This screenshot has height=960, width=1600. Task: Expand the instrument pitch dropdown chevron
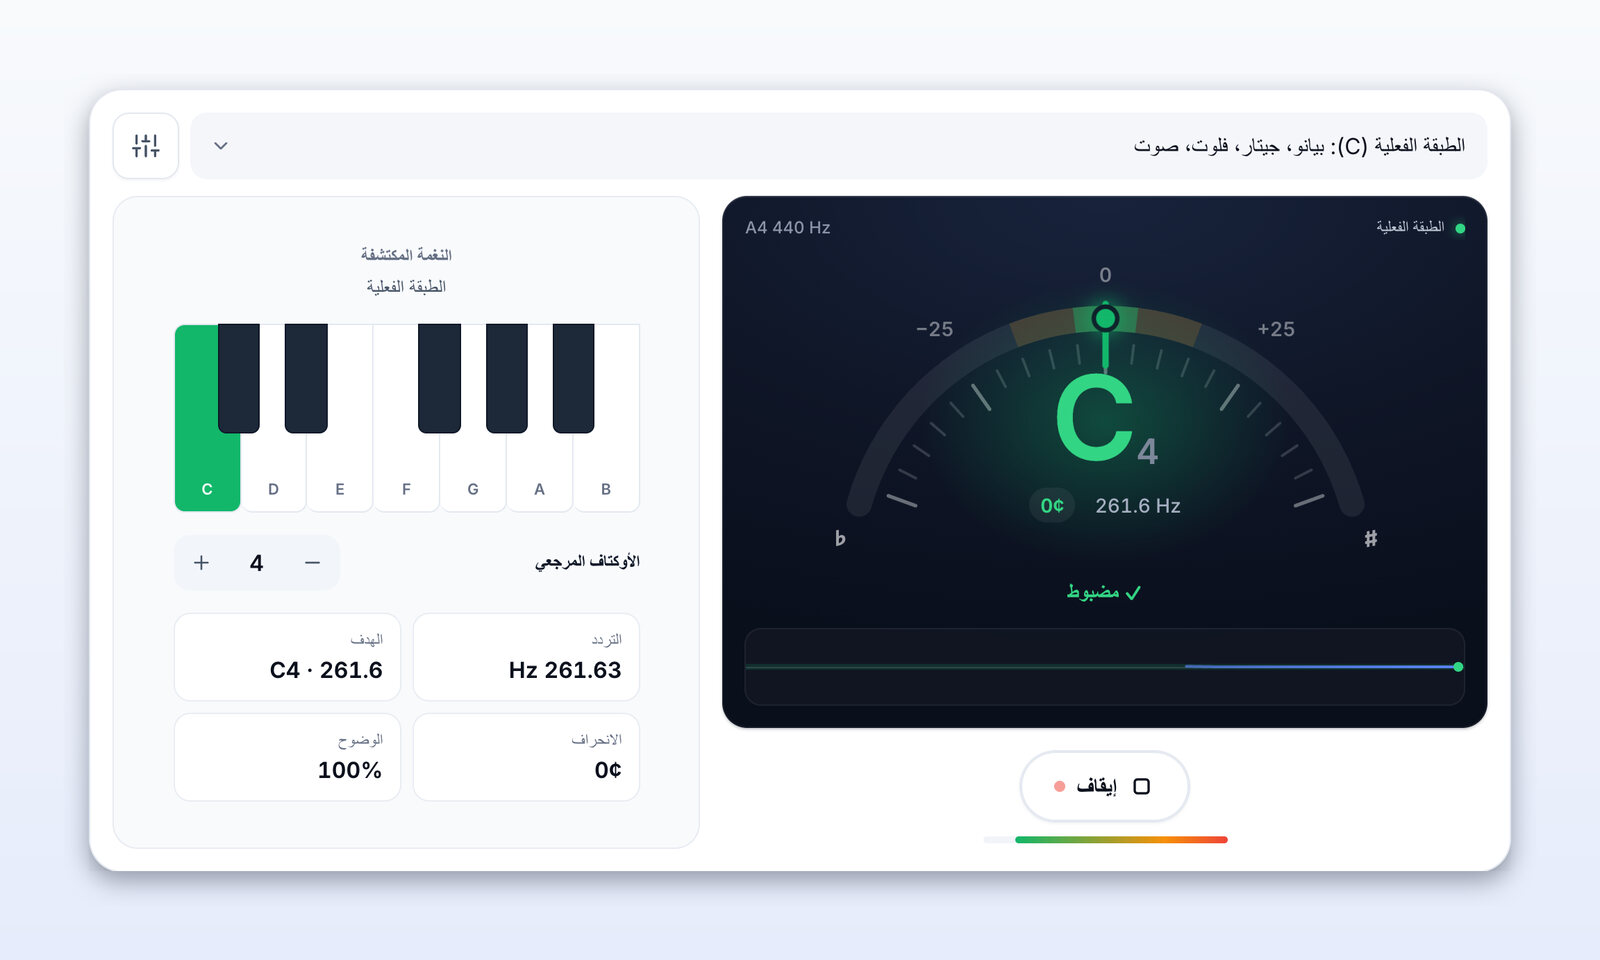pos(221,146)
